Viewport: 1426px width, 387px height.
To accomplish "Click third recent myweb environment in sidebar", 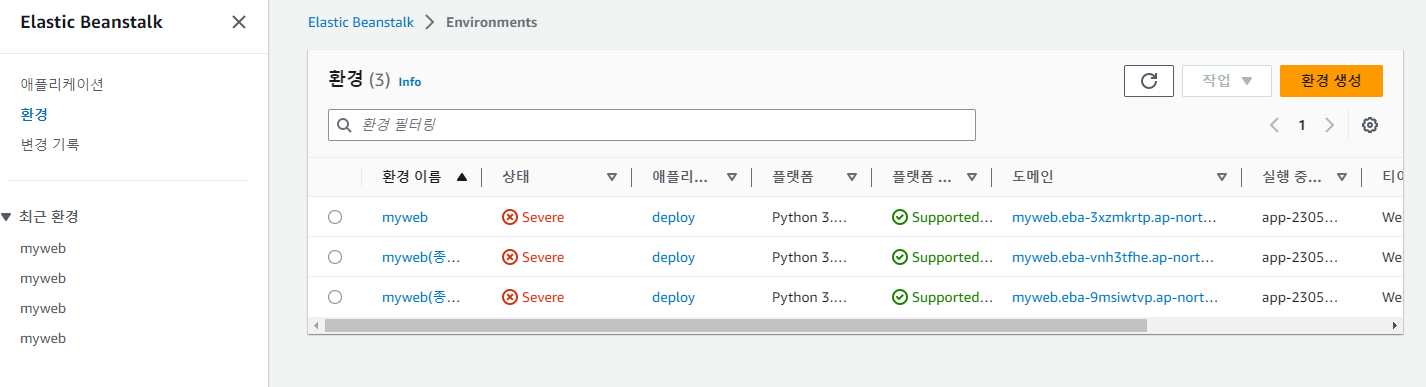I will point(43,308).
